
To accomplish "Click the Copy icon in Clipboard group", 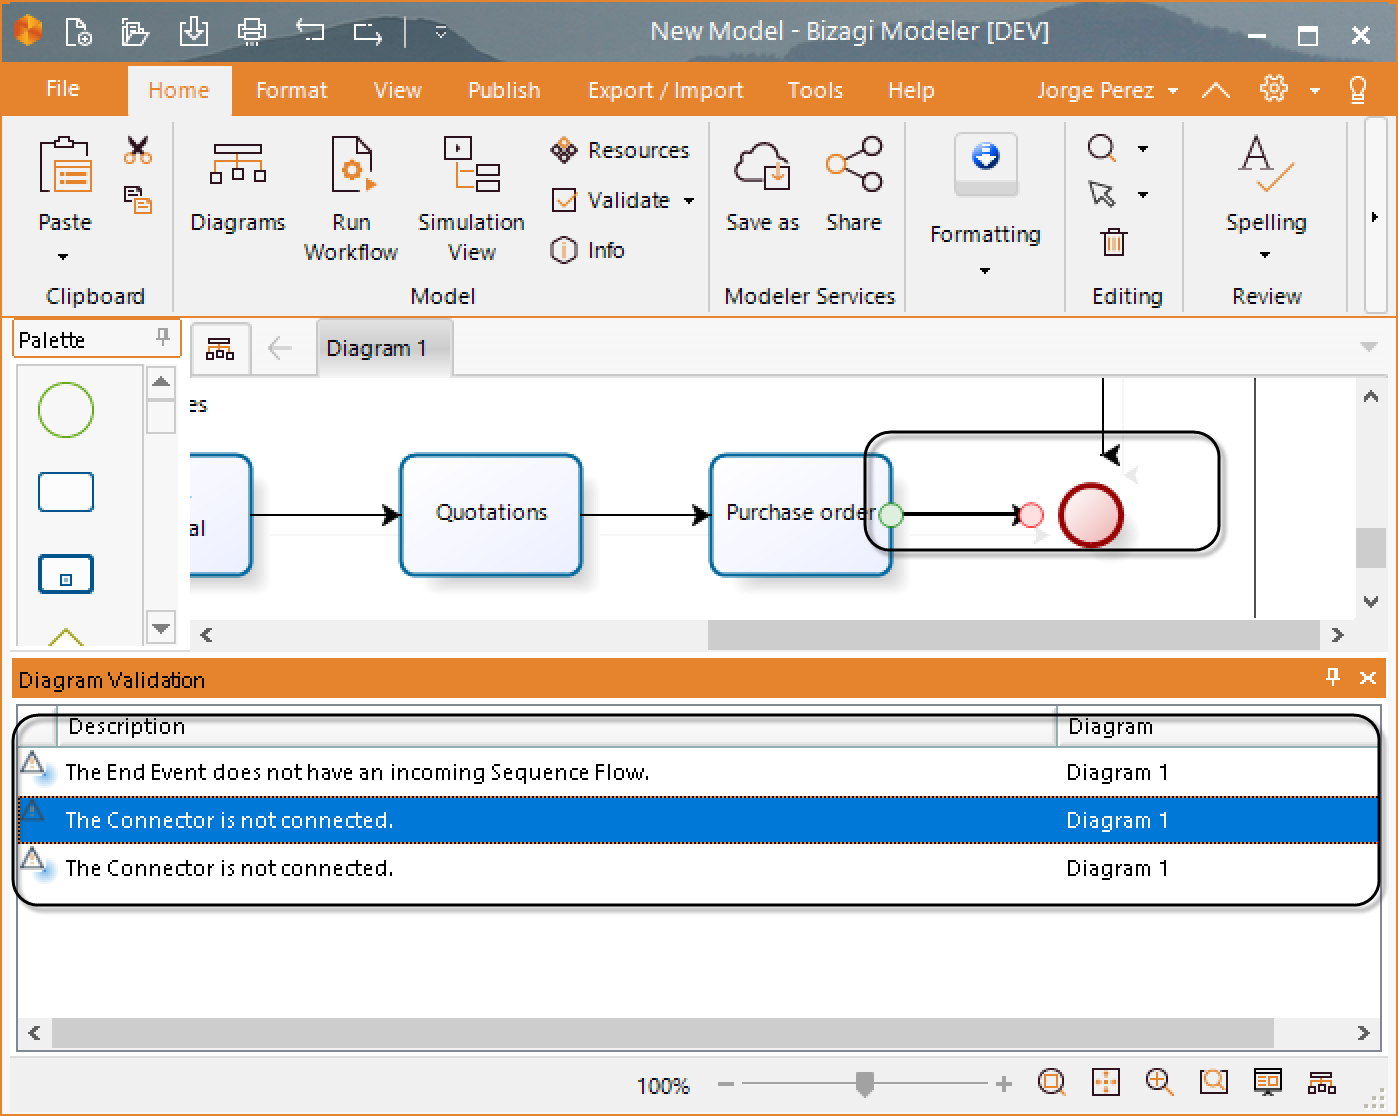I will click(138, 198).
